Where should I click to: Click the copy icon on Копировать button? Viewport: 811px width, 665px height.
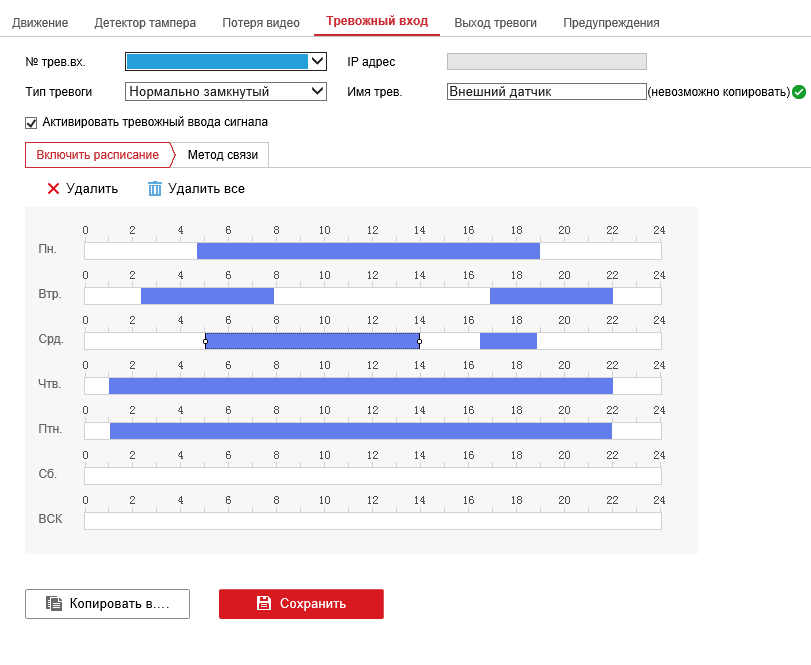54,603
